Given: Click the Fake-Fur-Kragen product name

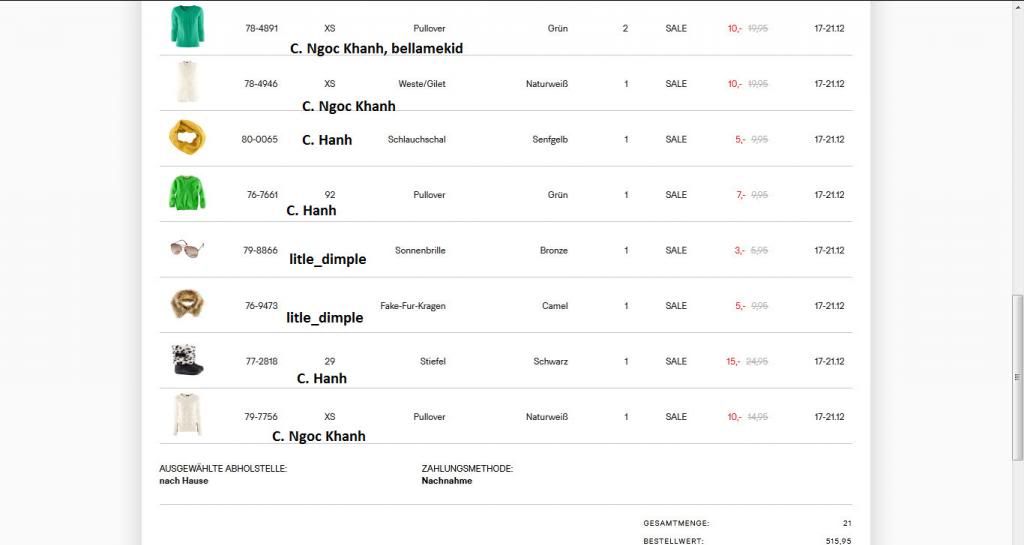Looking at the screenshot, I should point(413,306).
